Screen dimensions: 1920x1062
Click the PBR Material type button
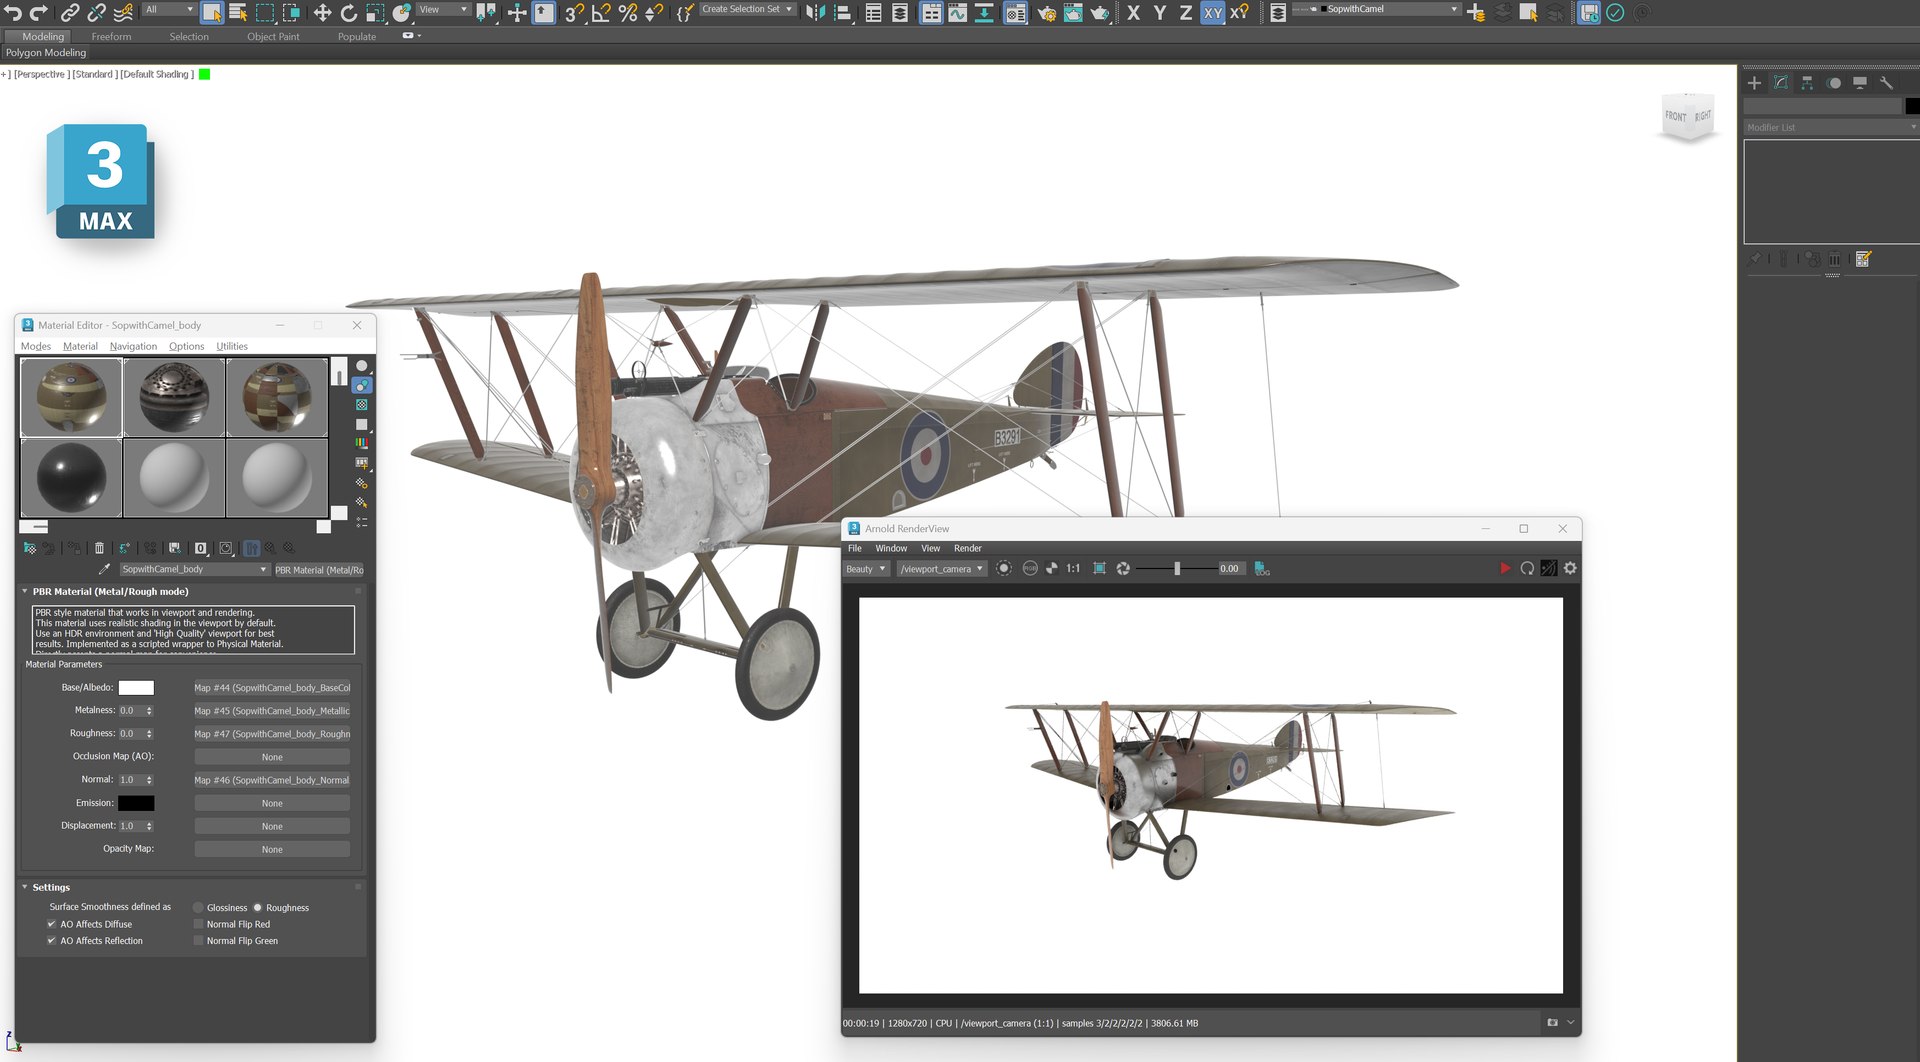coord(319,570)
